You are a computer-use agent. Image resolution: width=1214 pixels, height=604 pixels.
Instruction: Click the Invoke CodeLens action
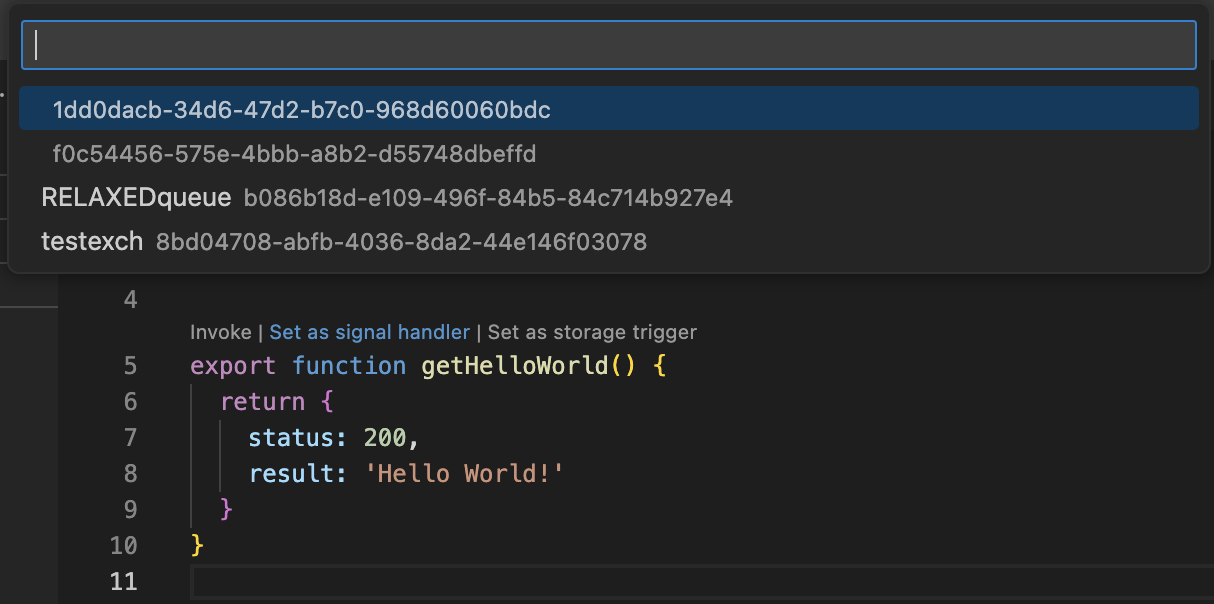coord(209,332)
